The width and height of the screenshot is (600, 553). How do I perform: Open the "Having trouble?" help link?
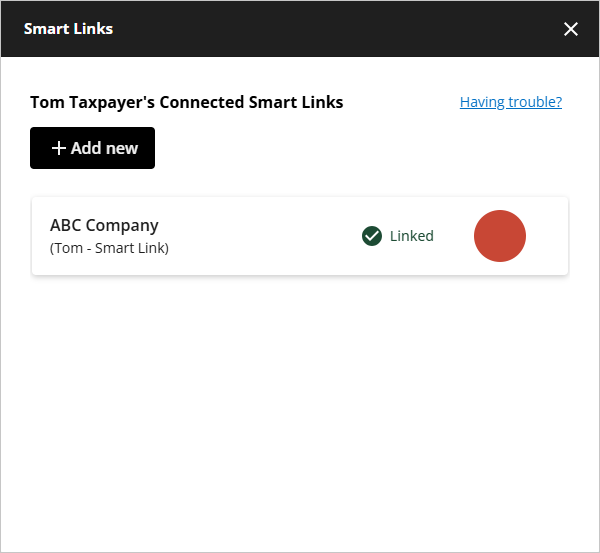coord(510,102)
